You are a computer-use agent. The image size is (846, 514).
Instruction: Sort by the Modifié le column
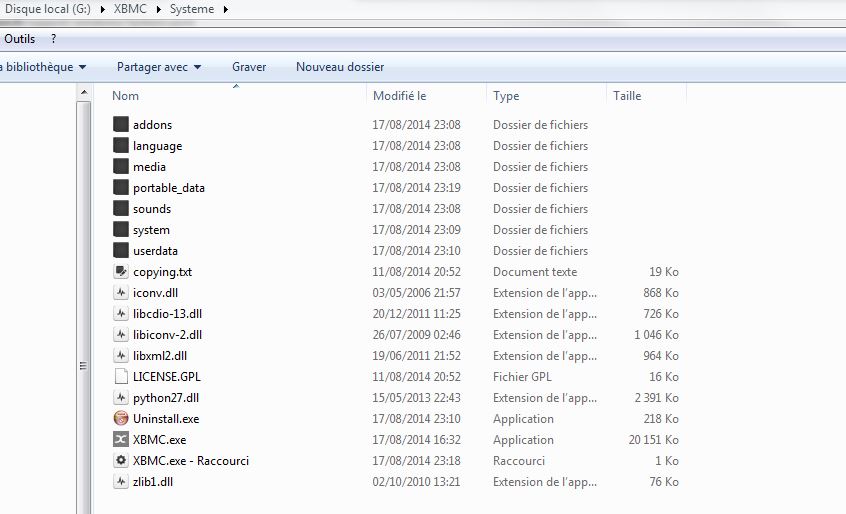click(399, 95)
